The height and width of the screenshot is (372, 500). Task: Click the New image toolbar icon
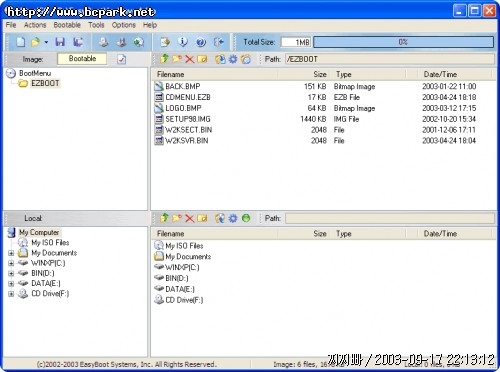[21, 42]
